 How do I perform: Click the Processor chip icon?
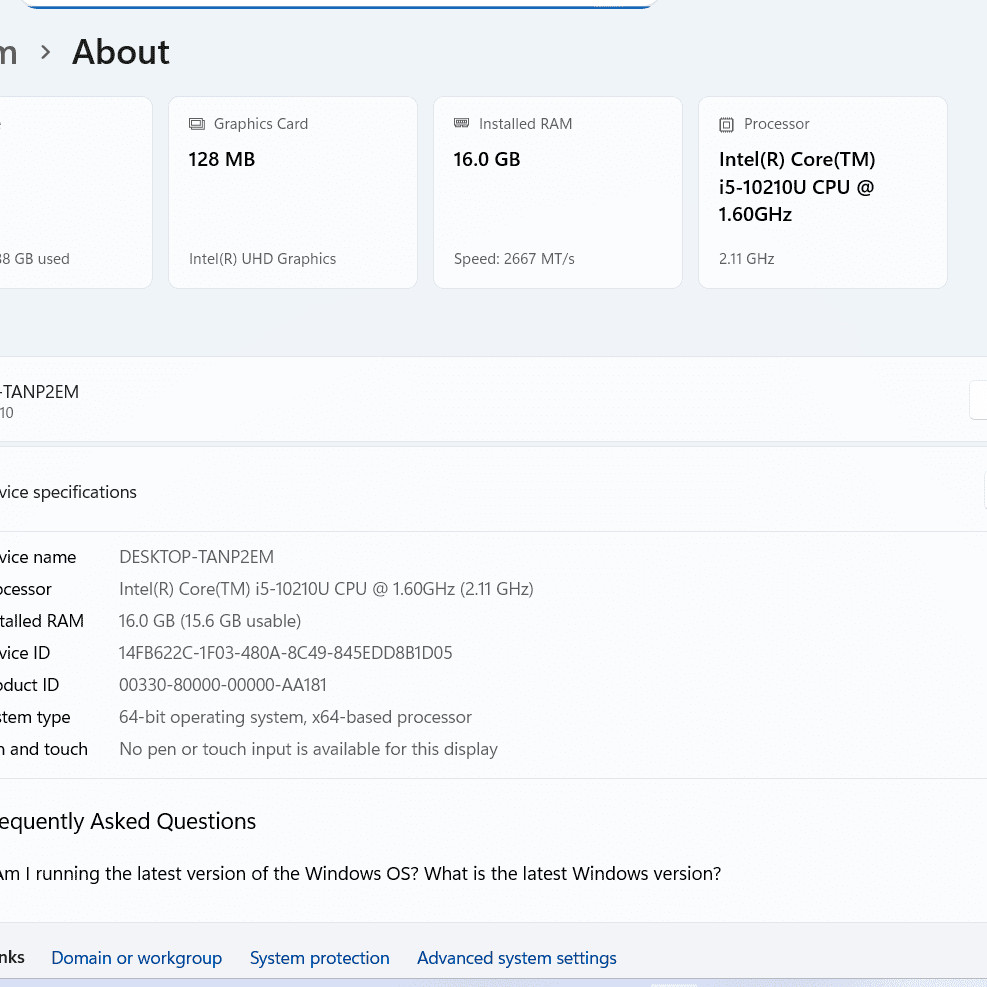pyautogui.click(x=727, y=124)
